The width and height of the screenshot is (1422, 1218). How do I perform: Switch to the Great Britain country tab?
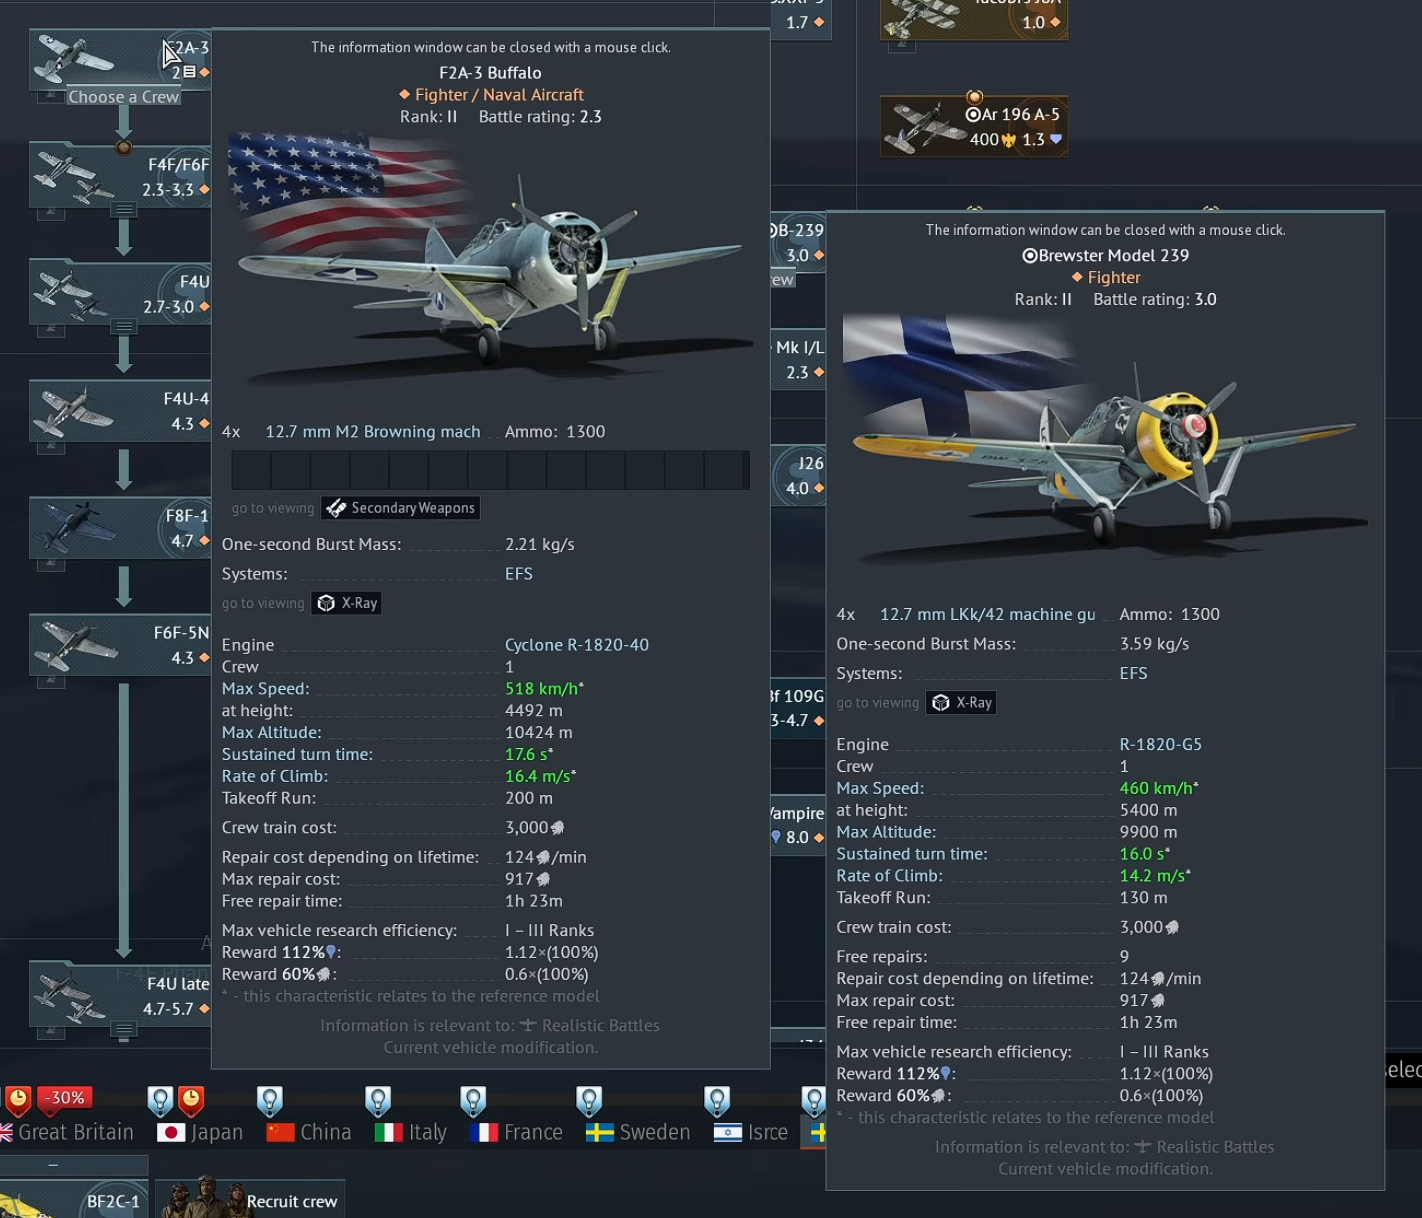click(66, 1132)
